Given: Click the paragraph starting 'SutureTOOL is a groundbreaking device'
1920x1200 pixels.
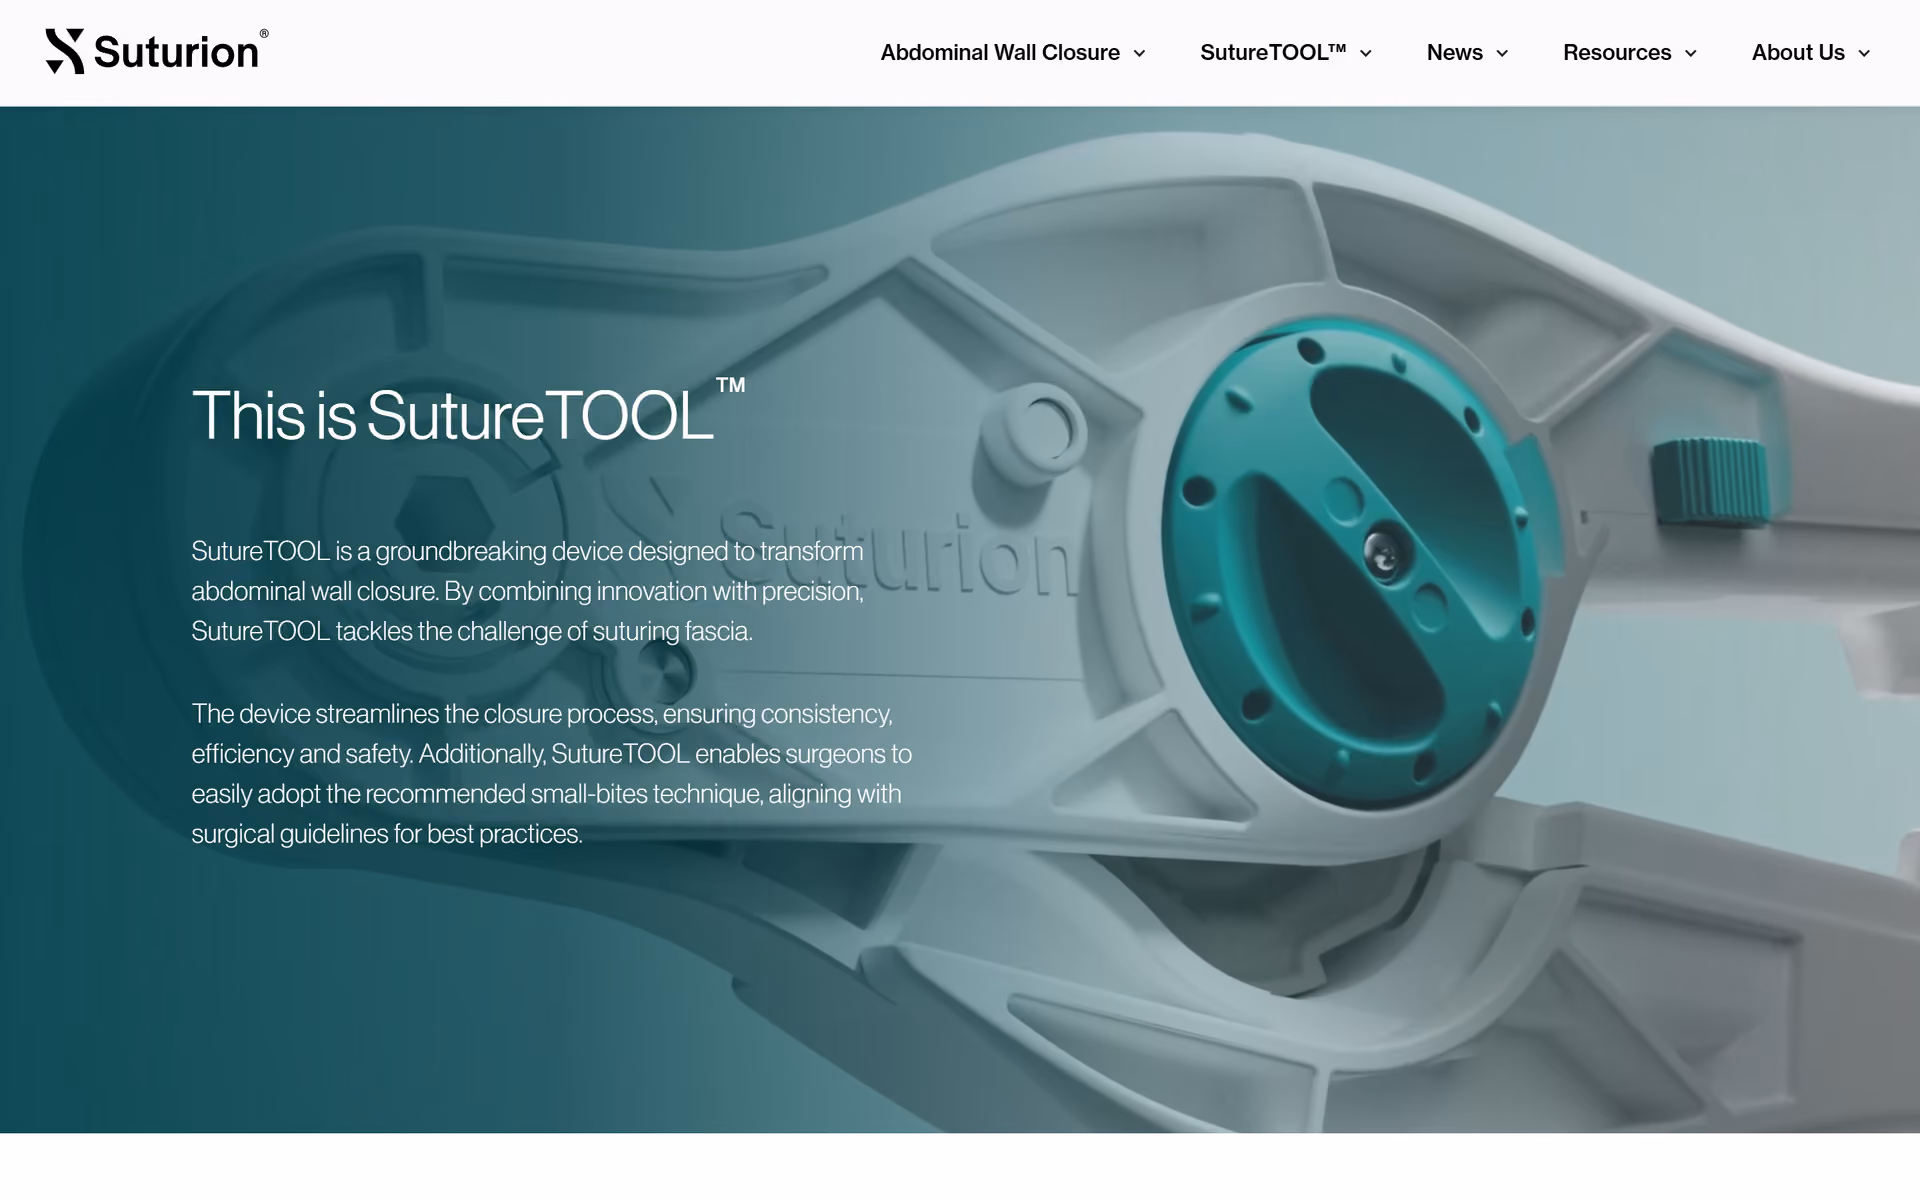Looking at the screenshot, I should click(x=528, y=591).
